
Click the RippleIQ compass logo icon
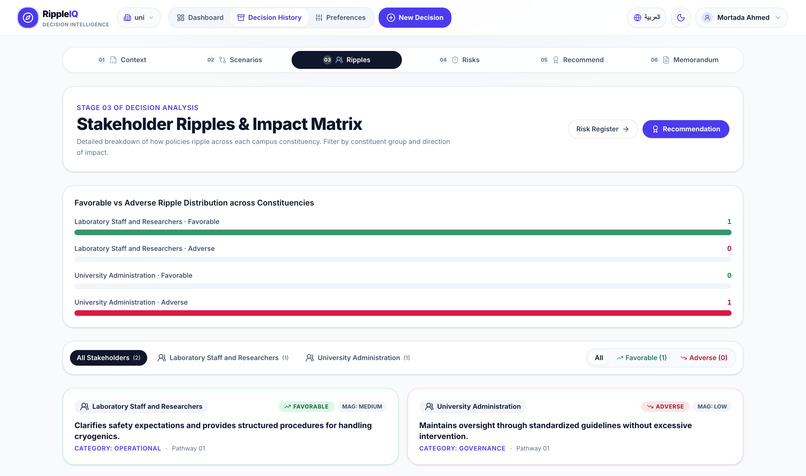28,17
